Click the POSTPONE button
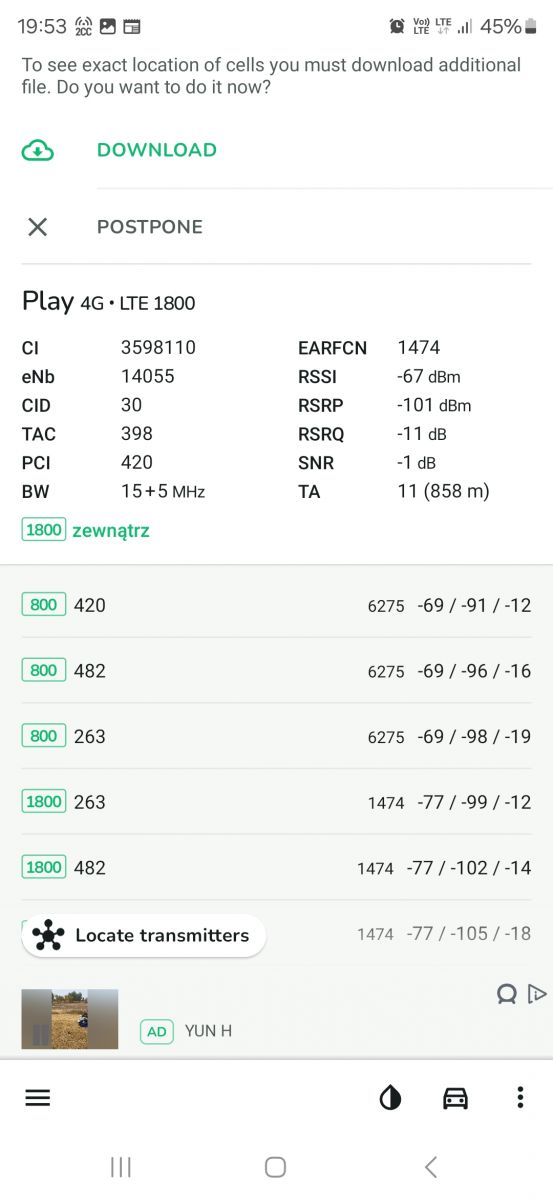 click(150, 227)
